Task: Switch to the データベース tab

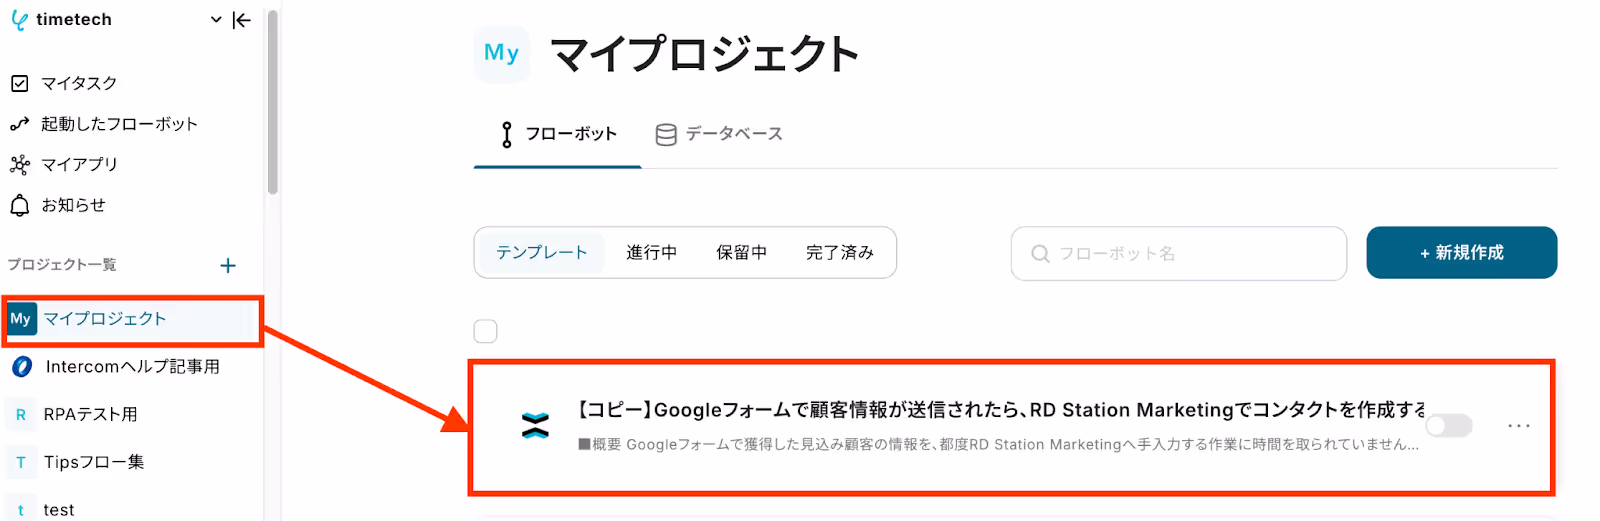Action: [719, 134]
